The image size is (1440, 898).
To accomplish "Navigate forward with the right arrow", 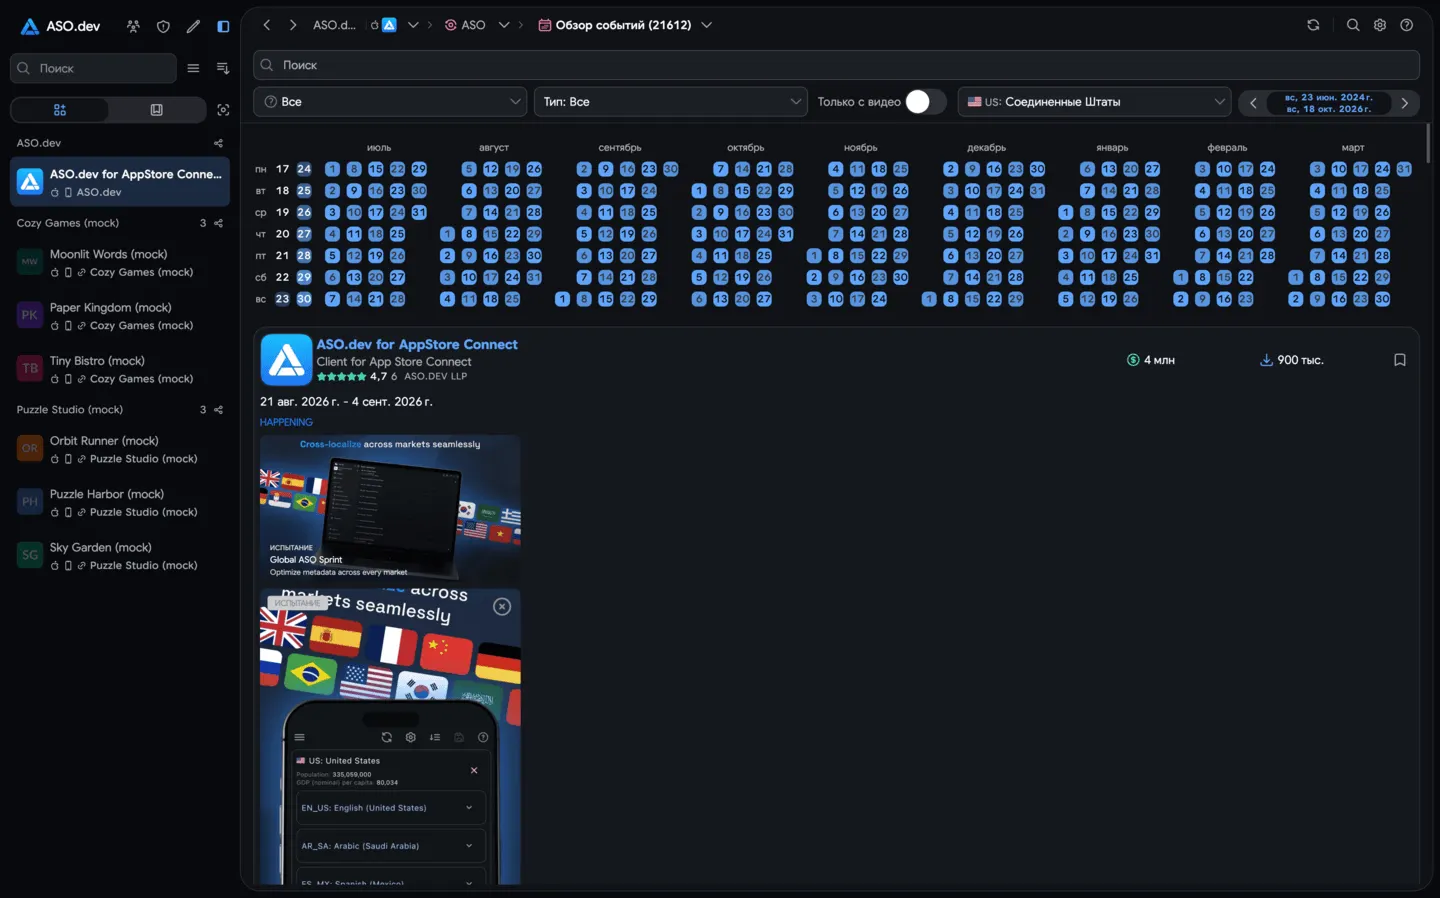I will (293, 25).
